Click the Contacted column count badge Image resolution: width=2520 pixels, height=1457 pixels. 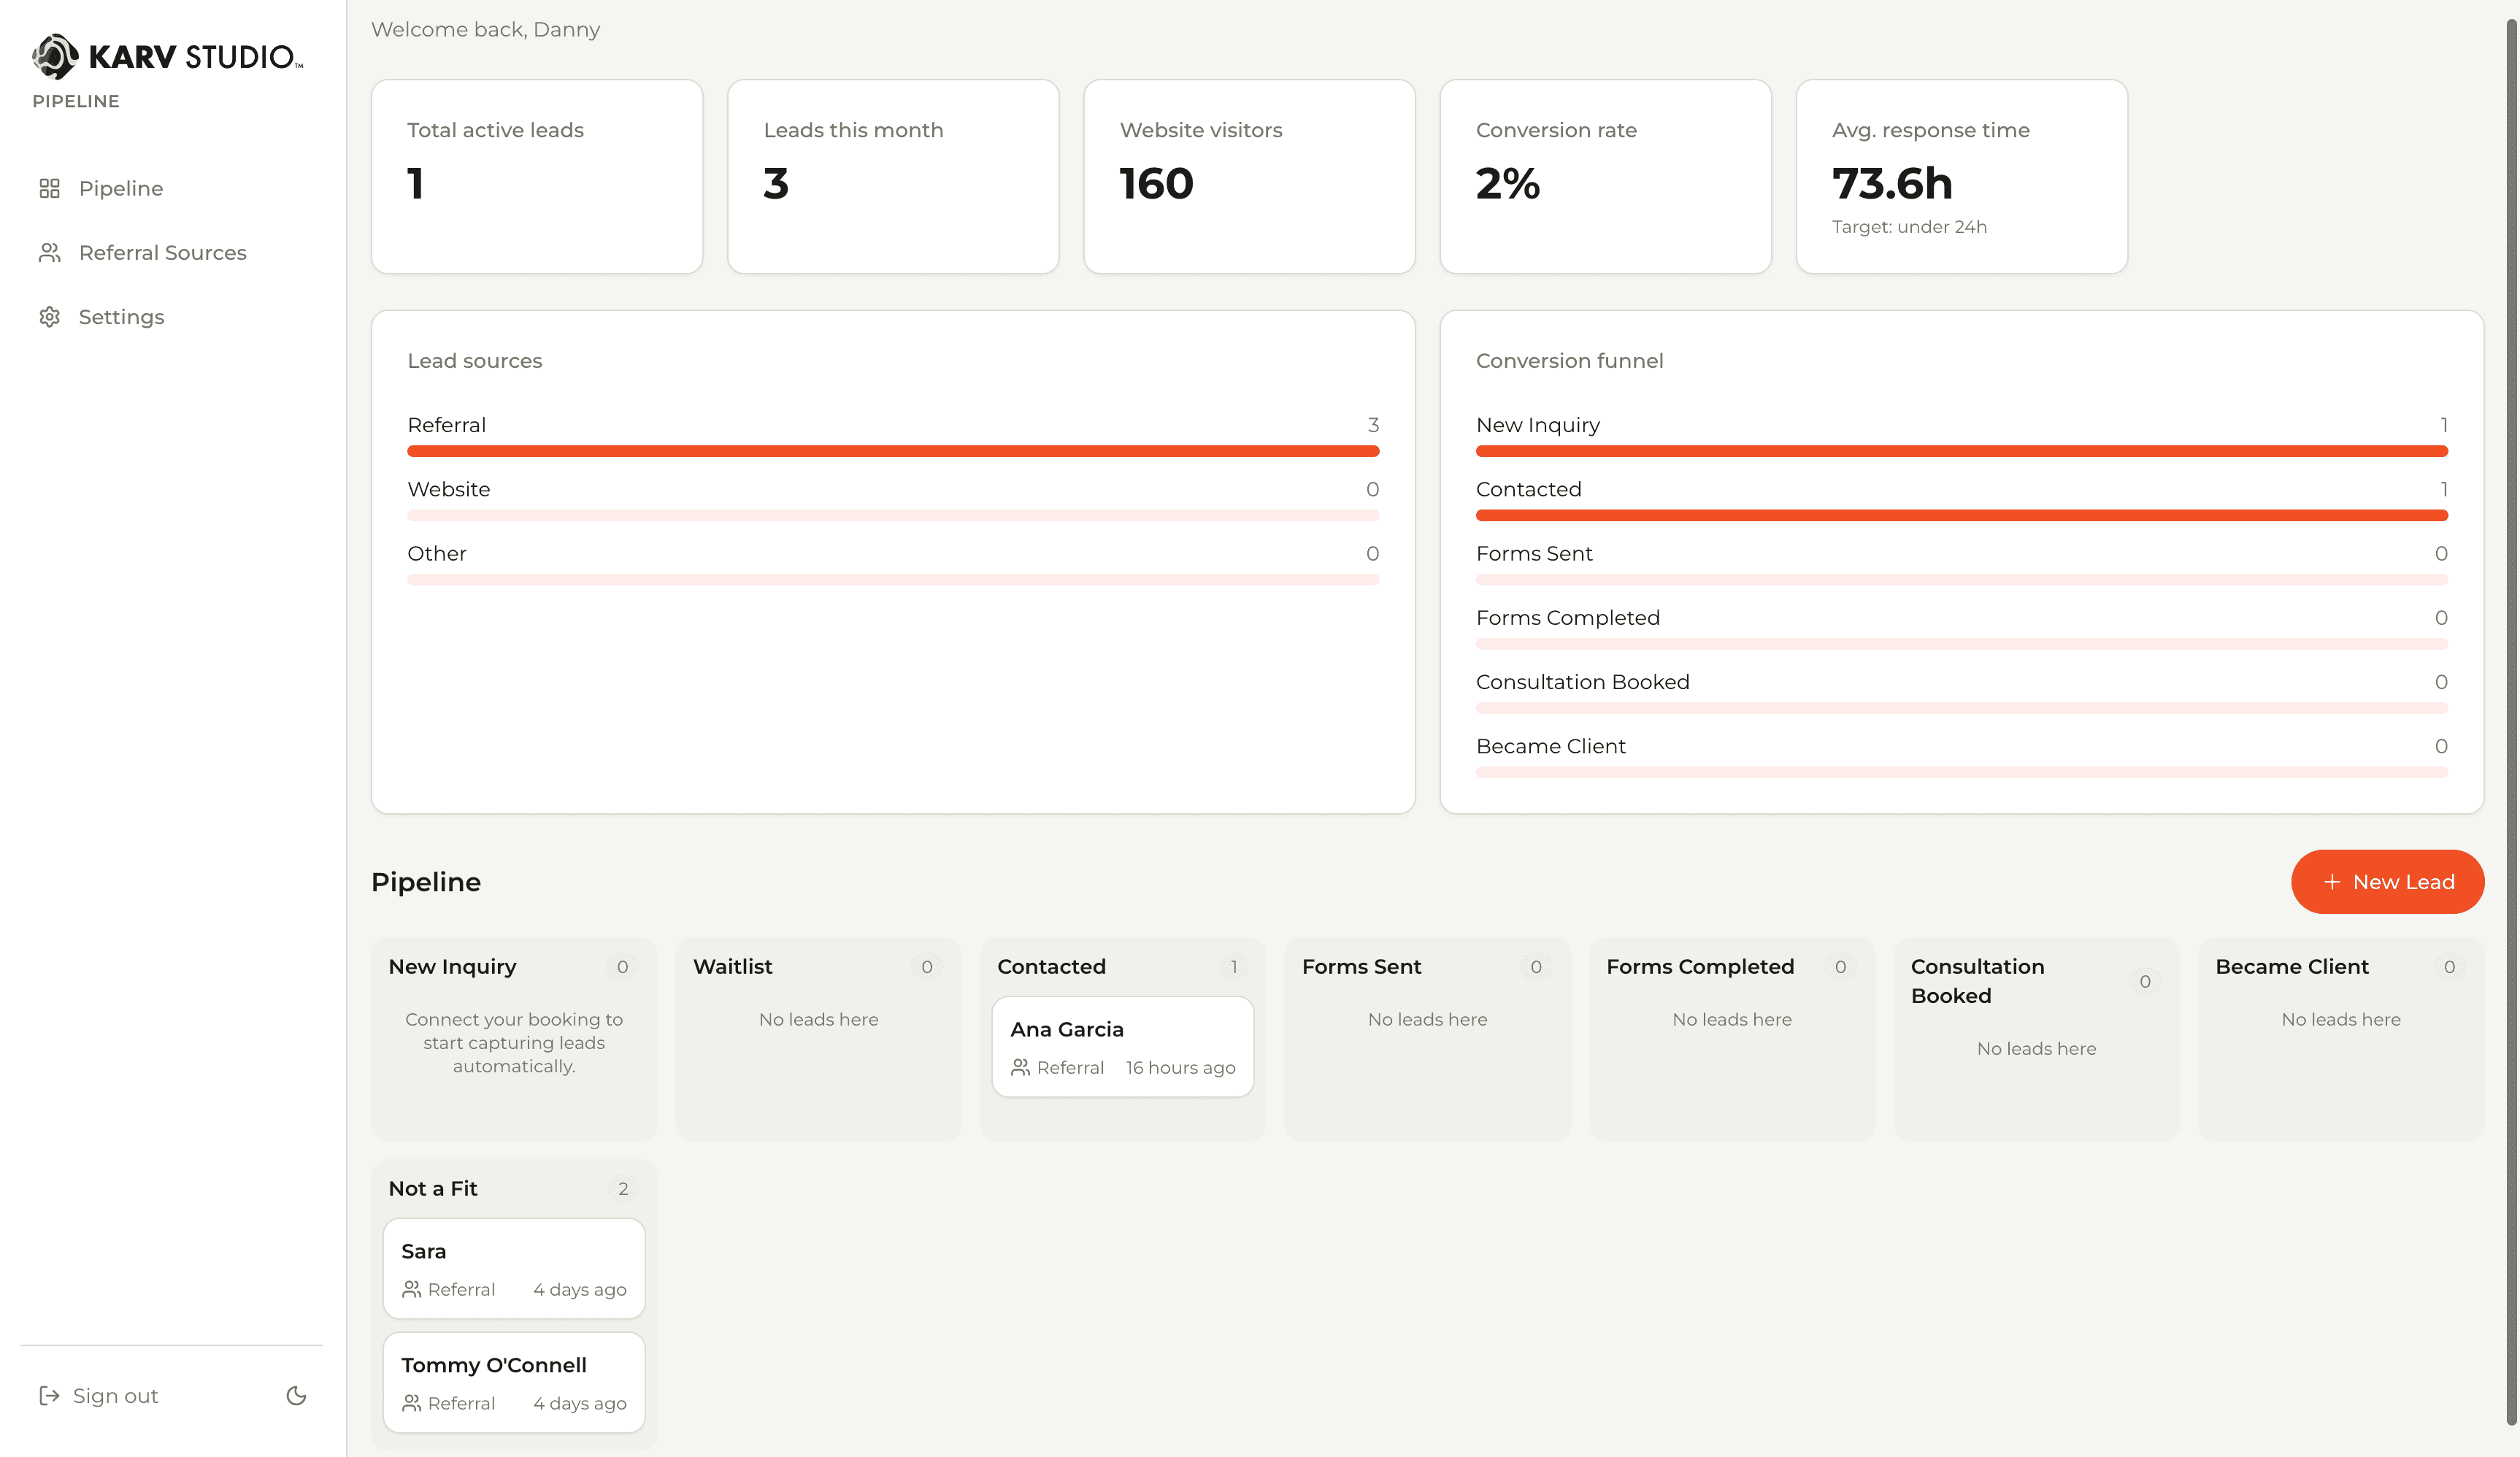(1234, 966)
